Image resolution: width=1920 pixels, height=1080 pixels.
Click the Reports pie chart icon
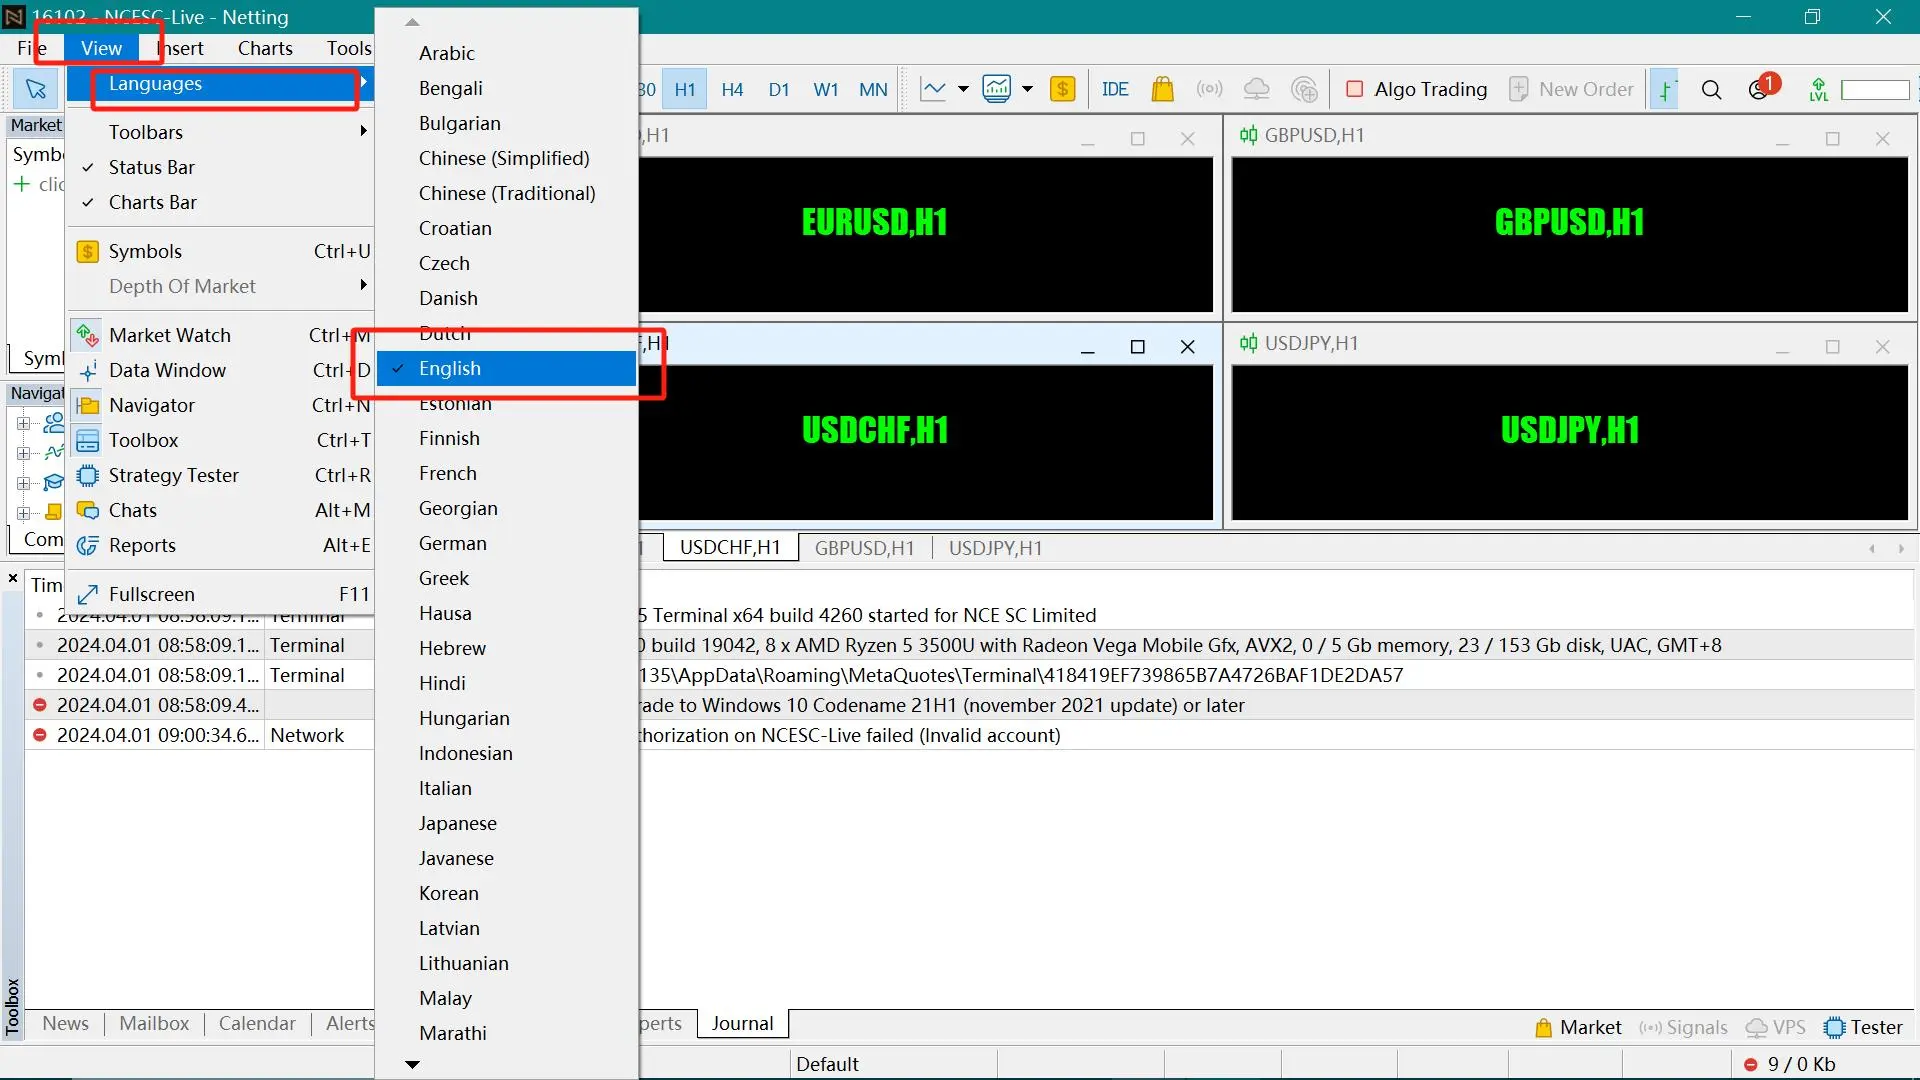point(88,545)
